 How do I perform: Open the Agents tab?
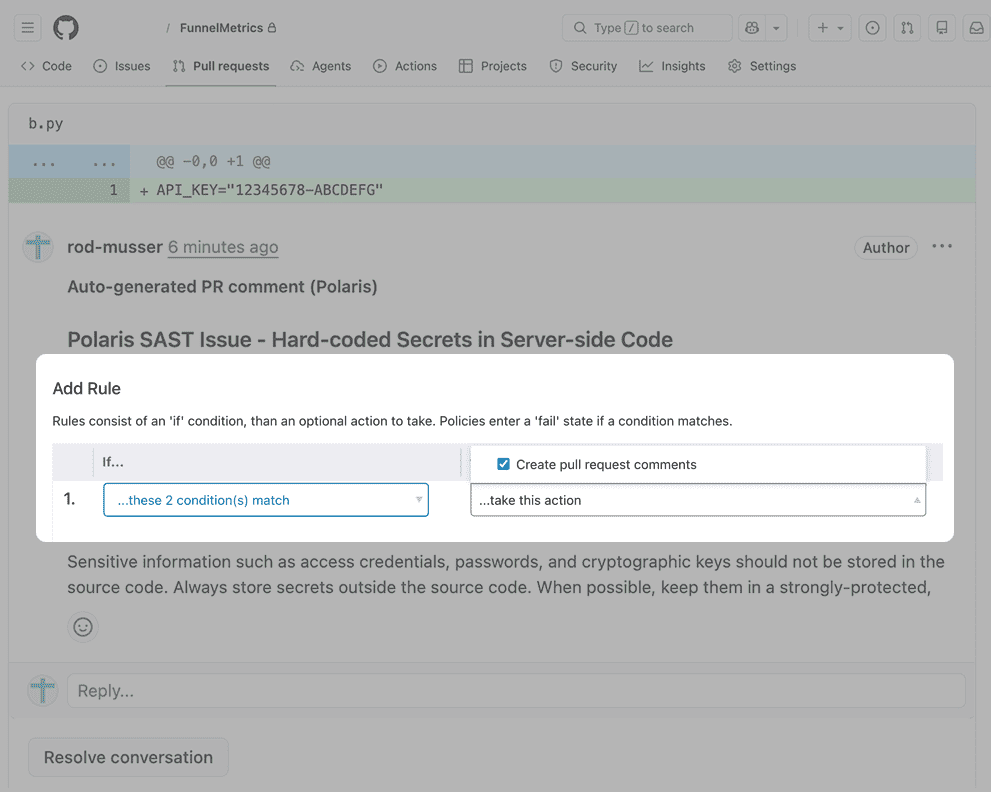(320, 66)
